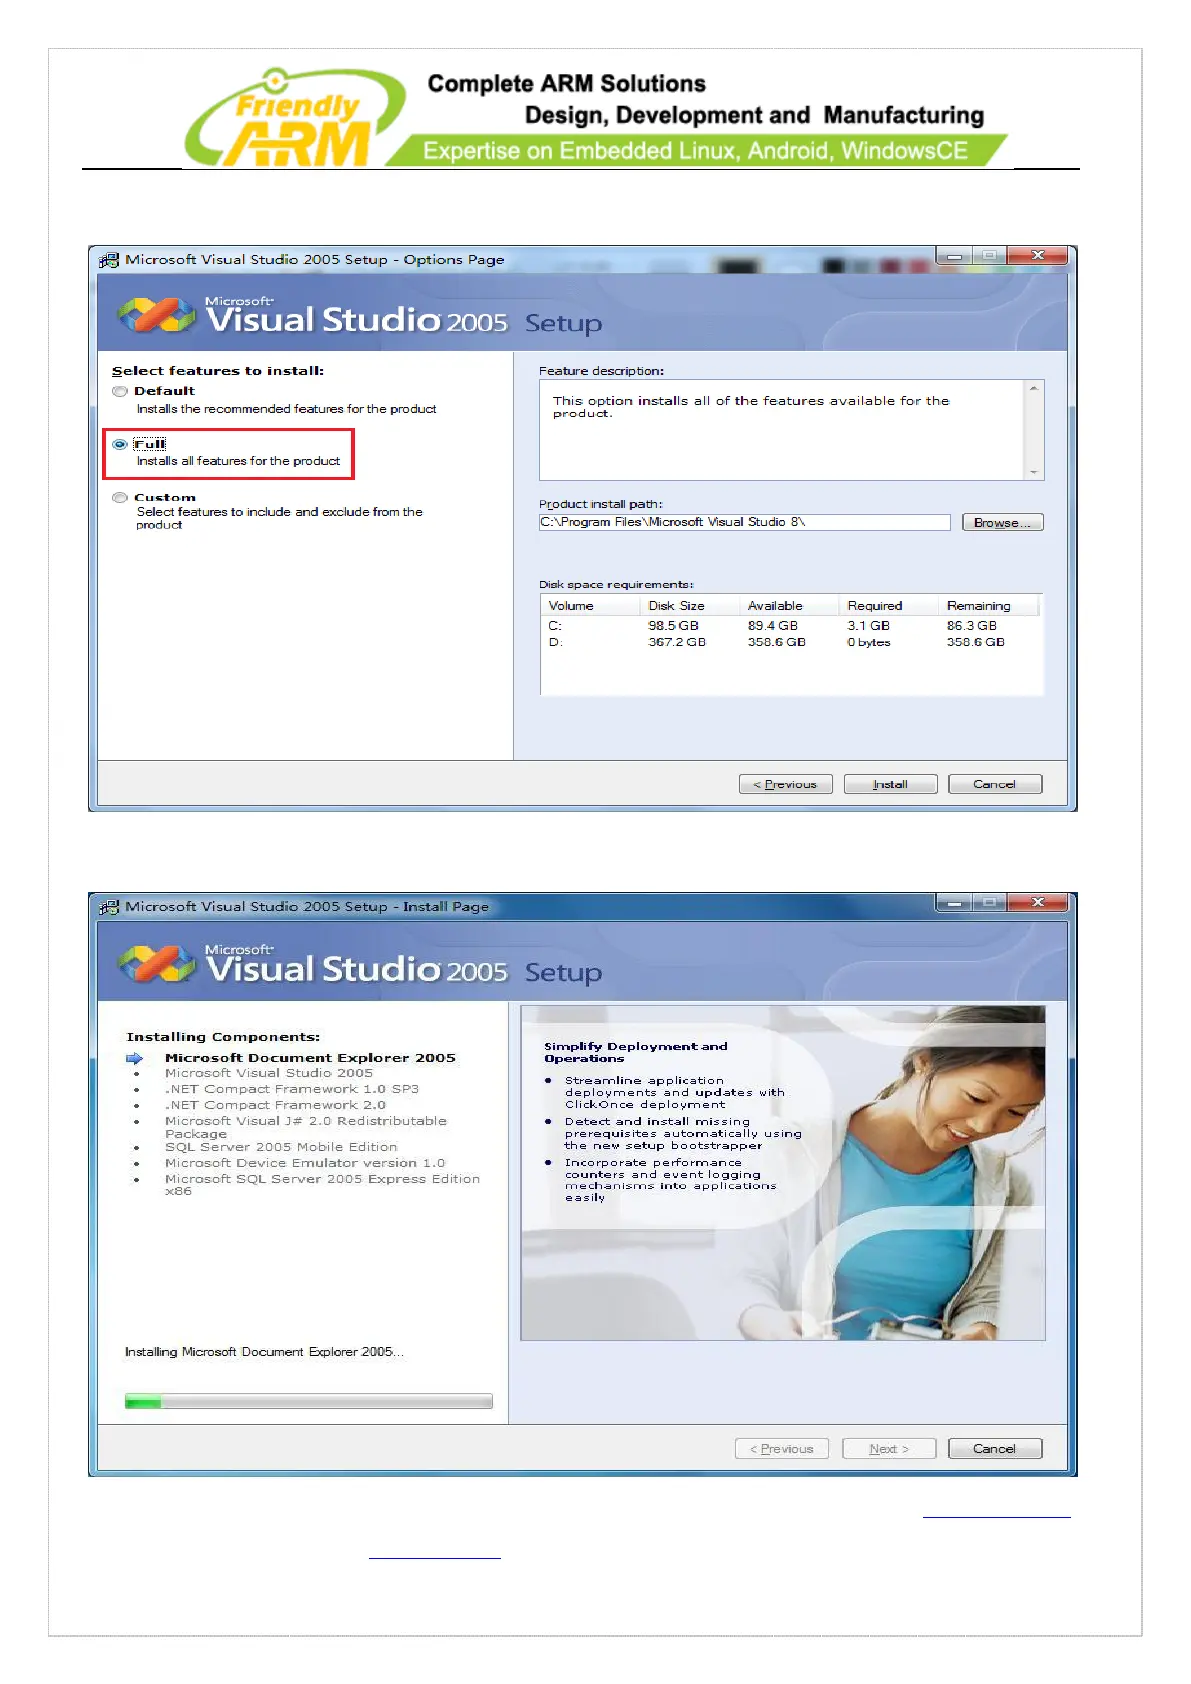
Task: Click the blue arrow beside Microsoft Document Explorer 2005
Action: [x=135, y=1058]
